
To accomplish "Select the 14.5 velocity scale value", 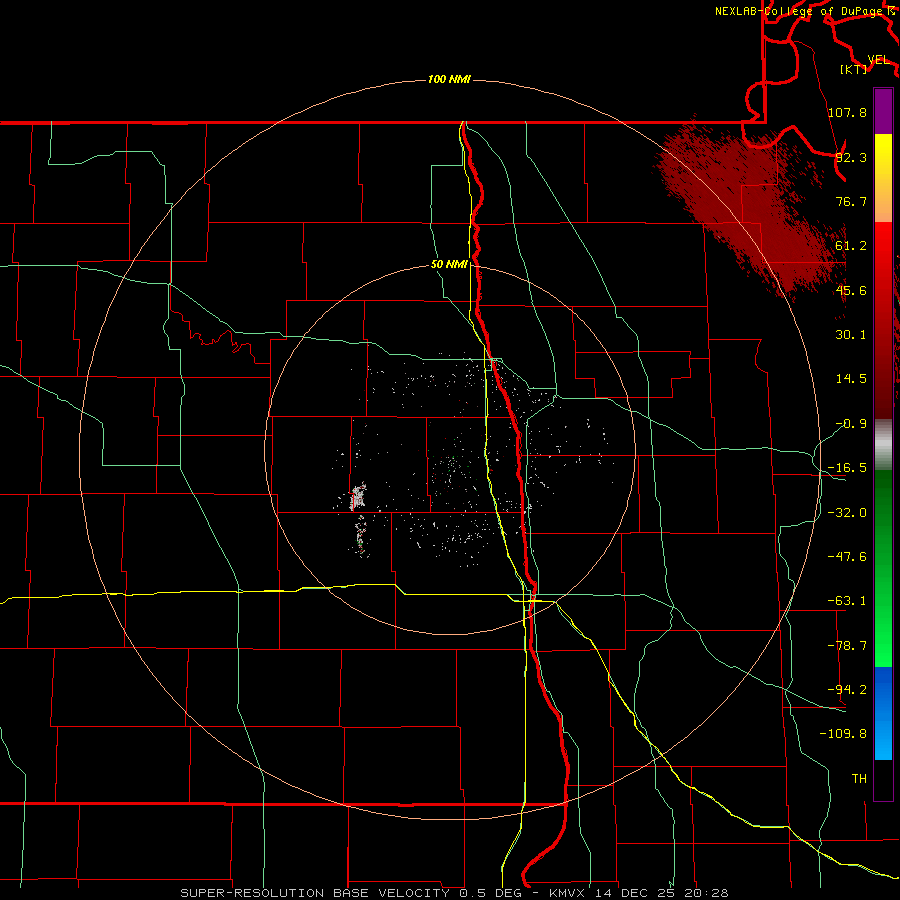I will click(851, 379).
